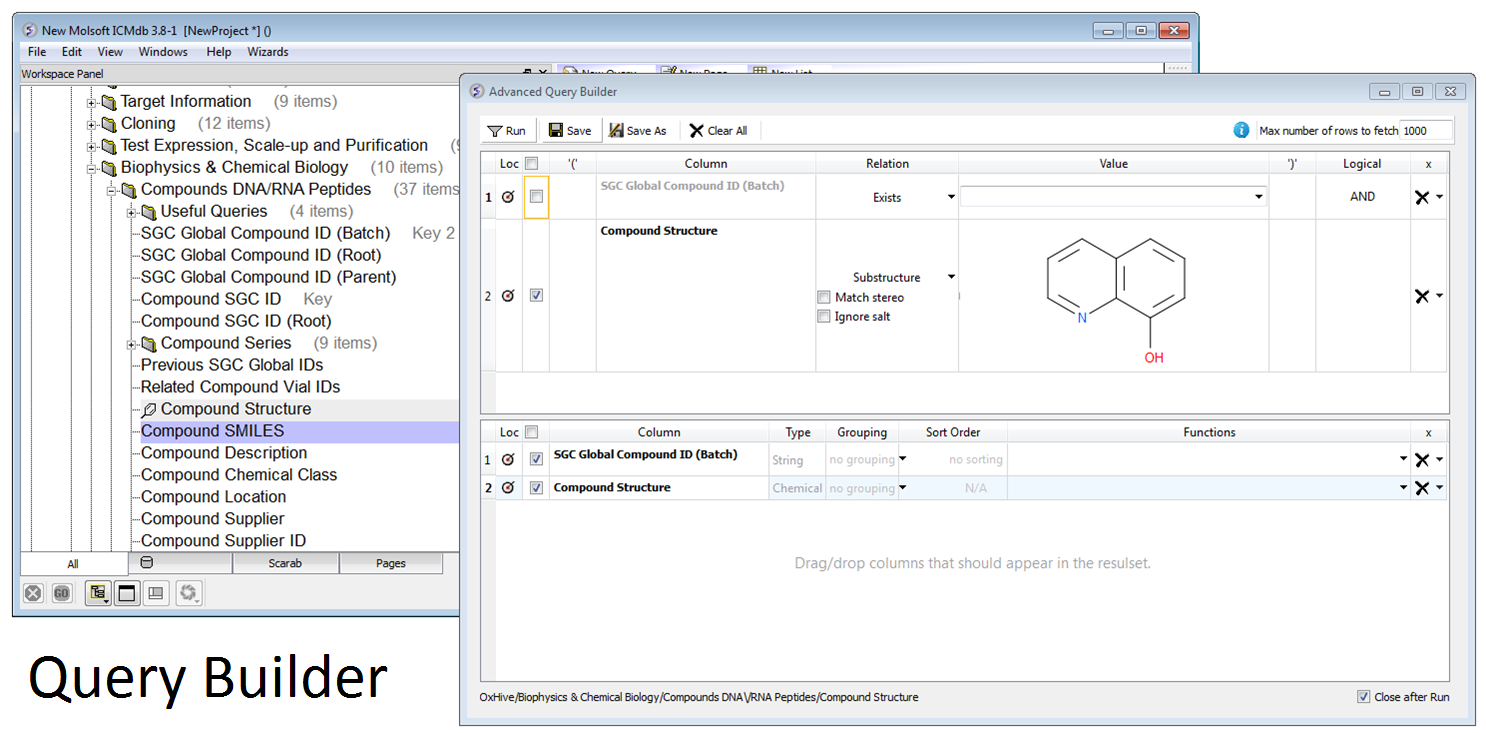Screen dimensions: 1486x733
Task: Toggle Close after Run checkbox
Action: tap(1363, 697)
